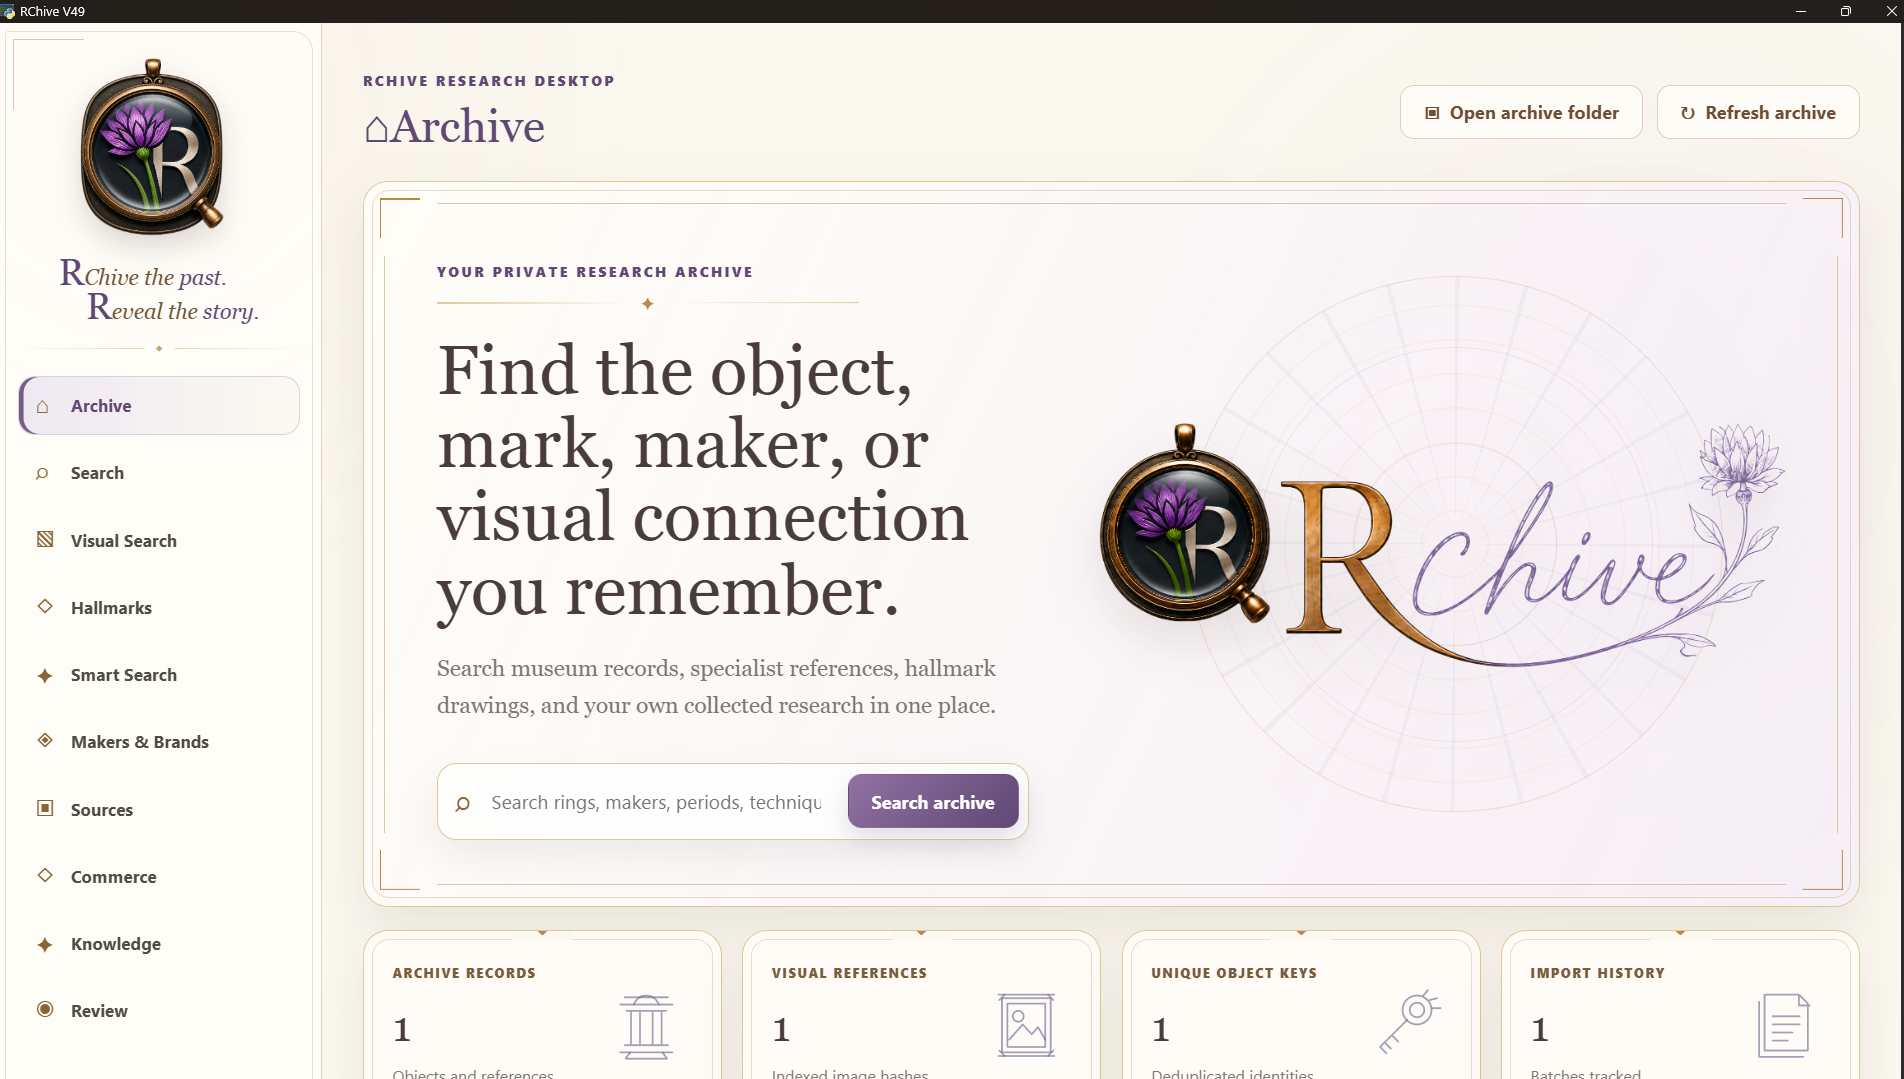Click the Archive Records label in the stats card
The width and height of the screenshot is (1904, 1079).
pos(464,973)
